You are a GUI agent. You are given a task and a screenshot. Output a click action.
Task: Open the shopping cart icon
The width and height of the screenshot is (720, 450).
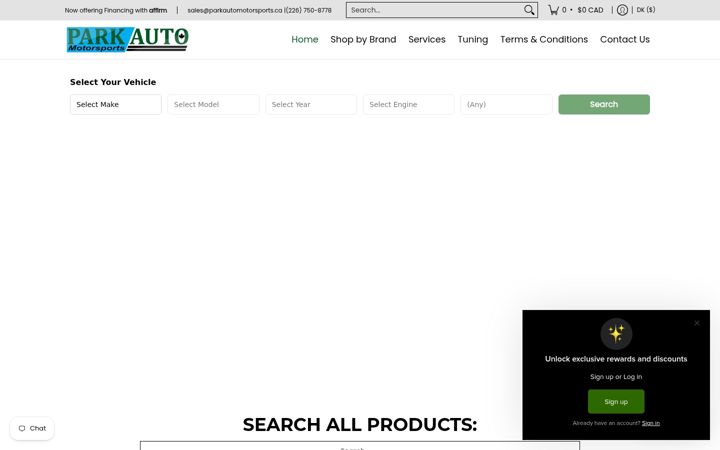tap(553, 10)
